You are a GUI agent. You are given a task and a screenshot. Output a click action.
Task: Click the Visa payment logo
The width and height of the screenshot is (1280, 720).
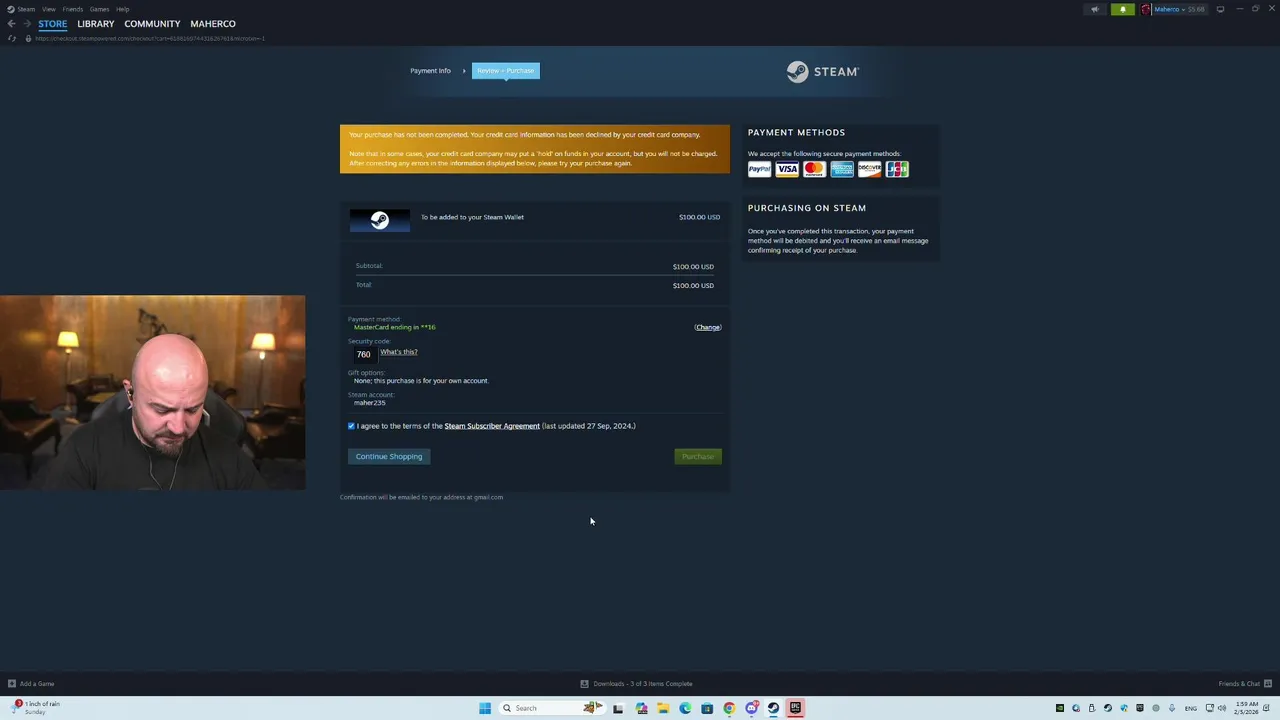pyautogui.click(x=787, y=169)
